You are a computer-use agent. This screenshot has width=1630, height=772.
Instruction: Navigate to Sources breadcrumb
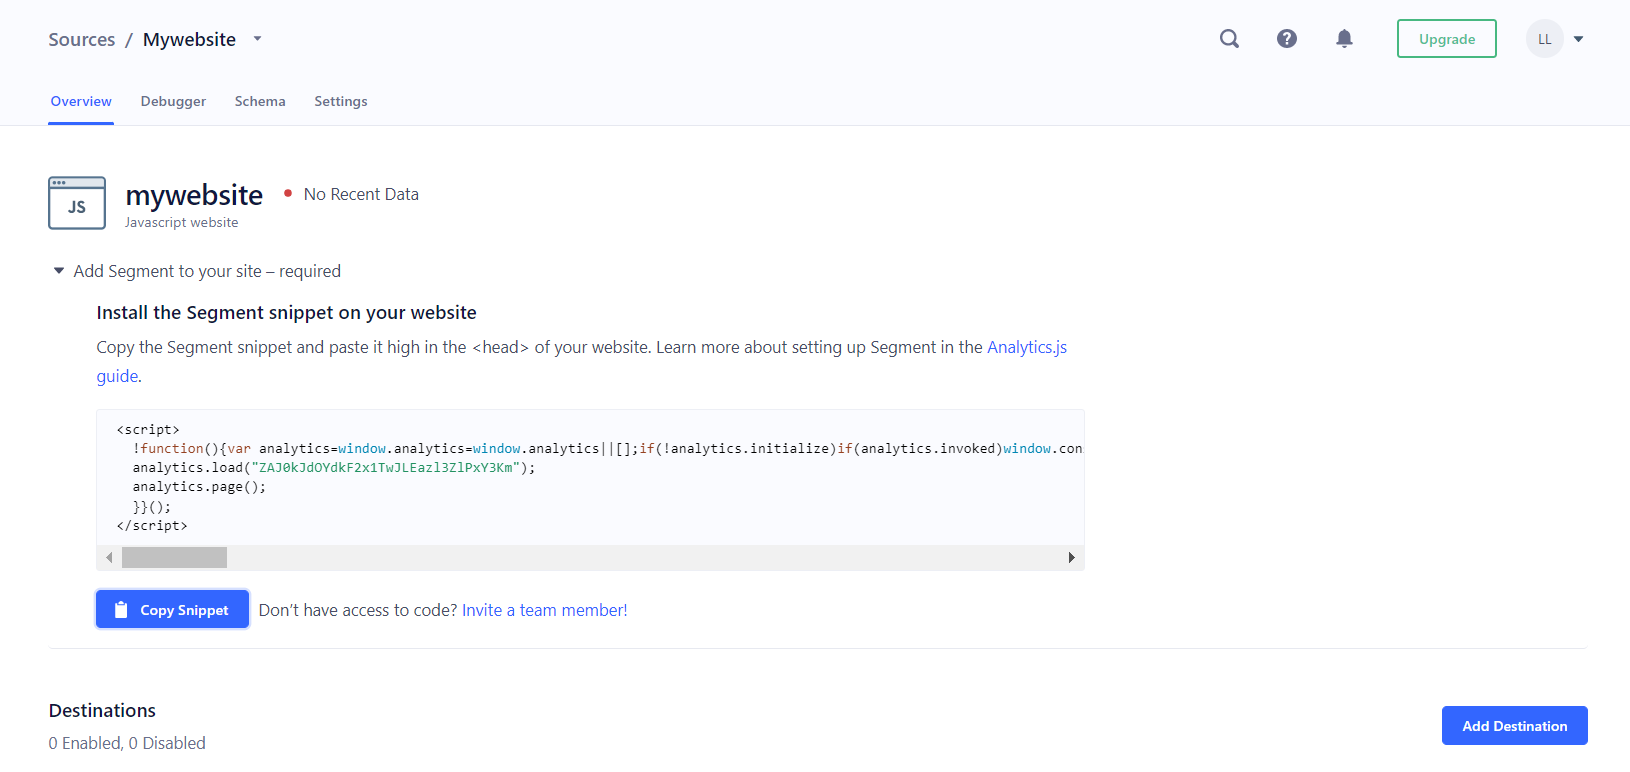pyautogui.click(x=82, y=39)
